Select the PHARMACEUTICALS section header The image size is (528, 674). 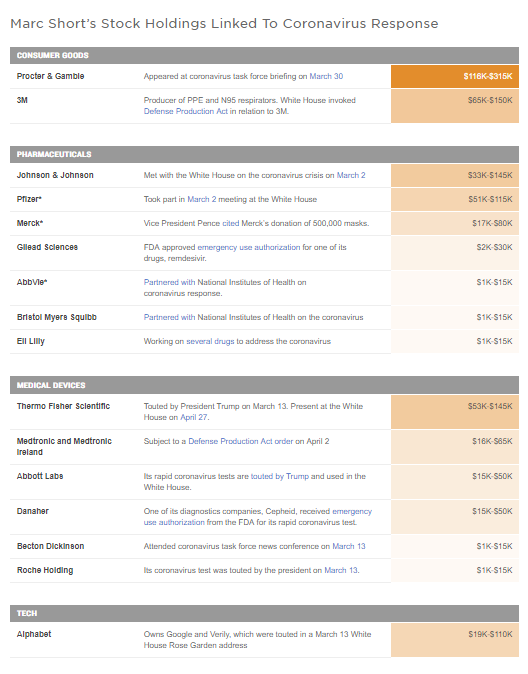coord(264,154)
